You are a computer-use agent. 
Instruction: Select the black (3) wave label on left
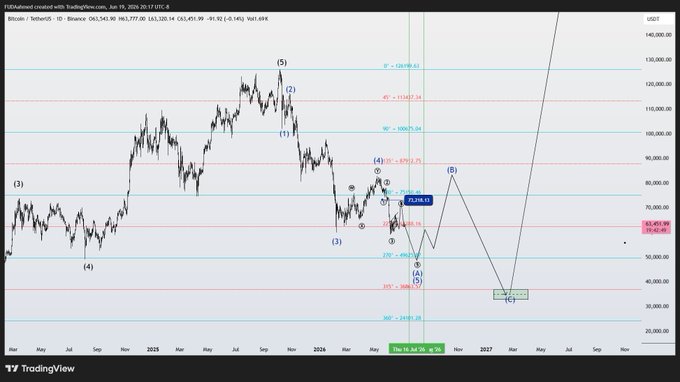18,184
